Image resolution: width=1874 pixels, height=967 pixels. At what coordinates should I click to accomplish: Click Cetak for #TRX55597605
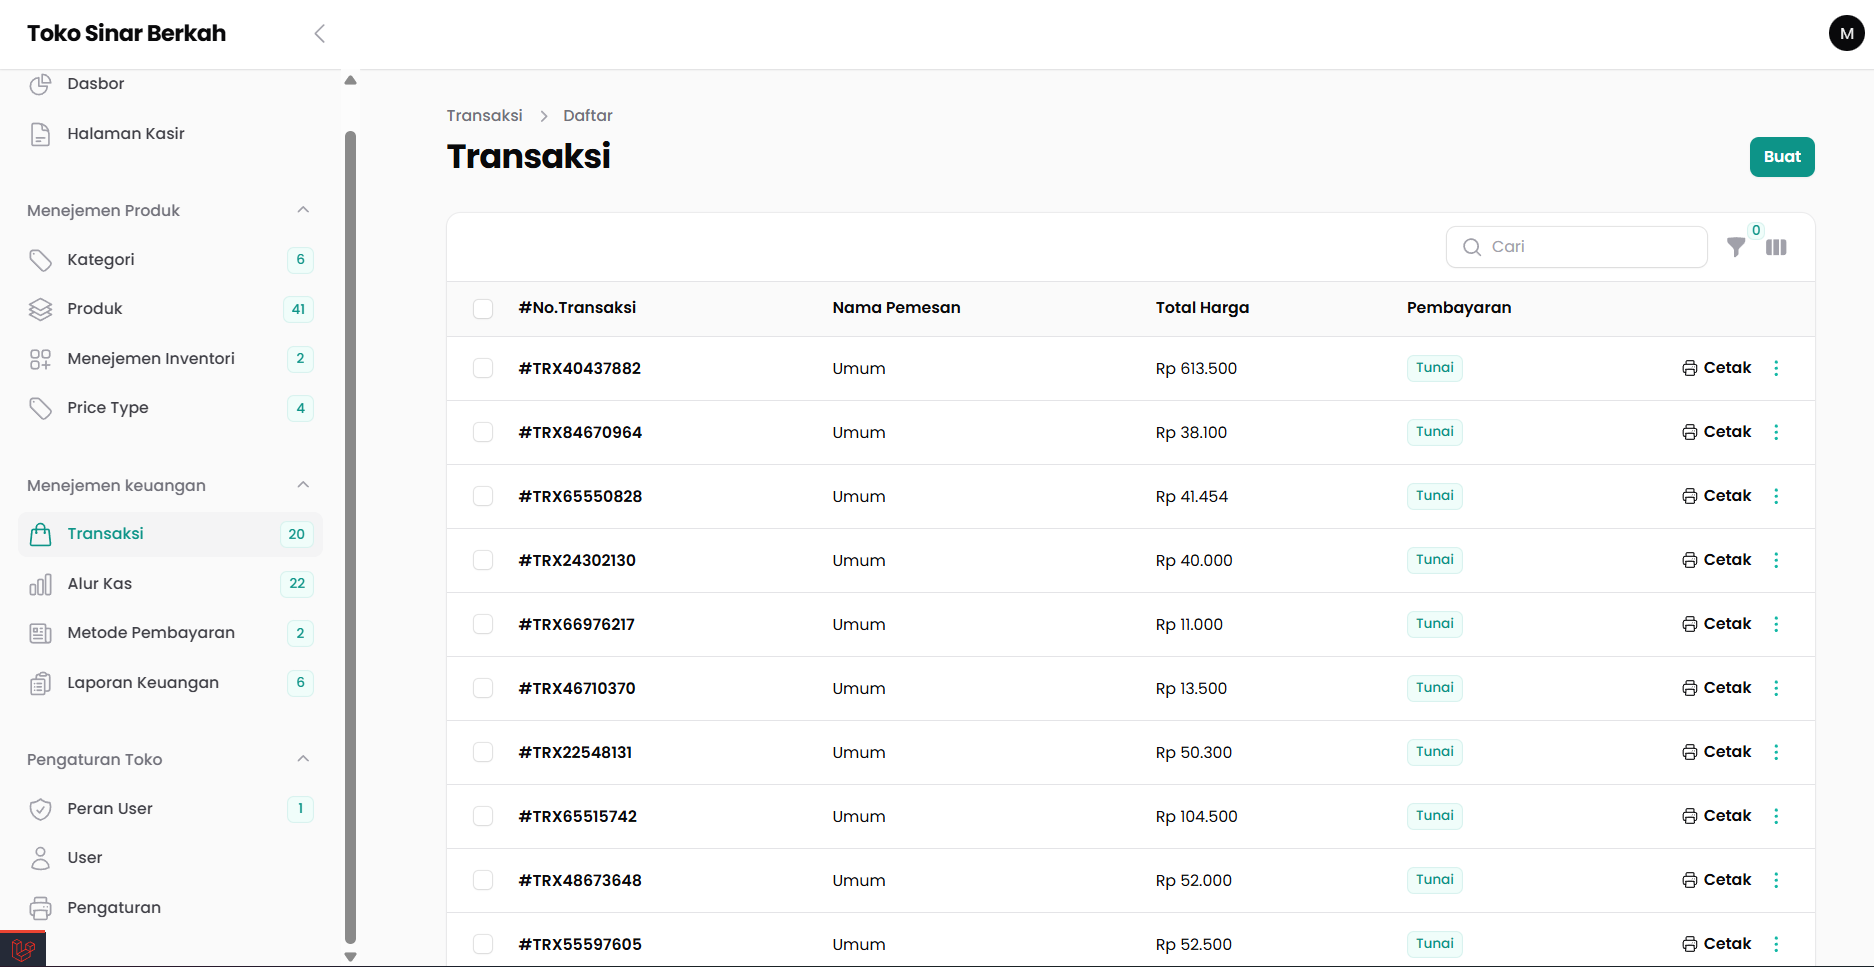[x=1717, y=944]
